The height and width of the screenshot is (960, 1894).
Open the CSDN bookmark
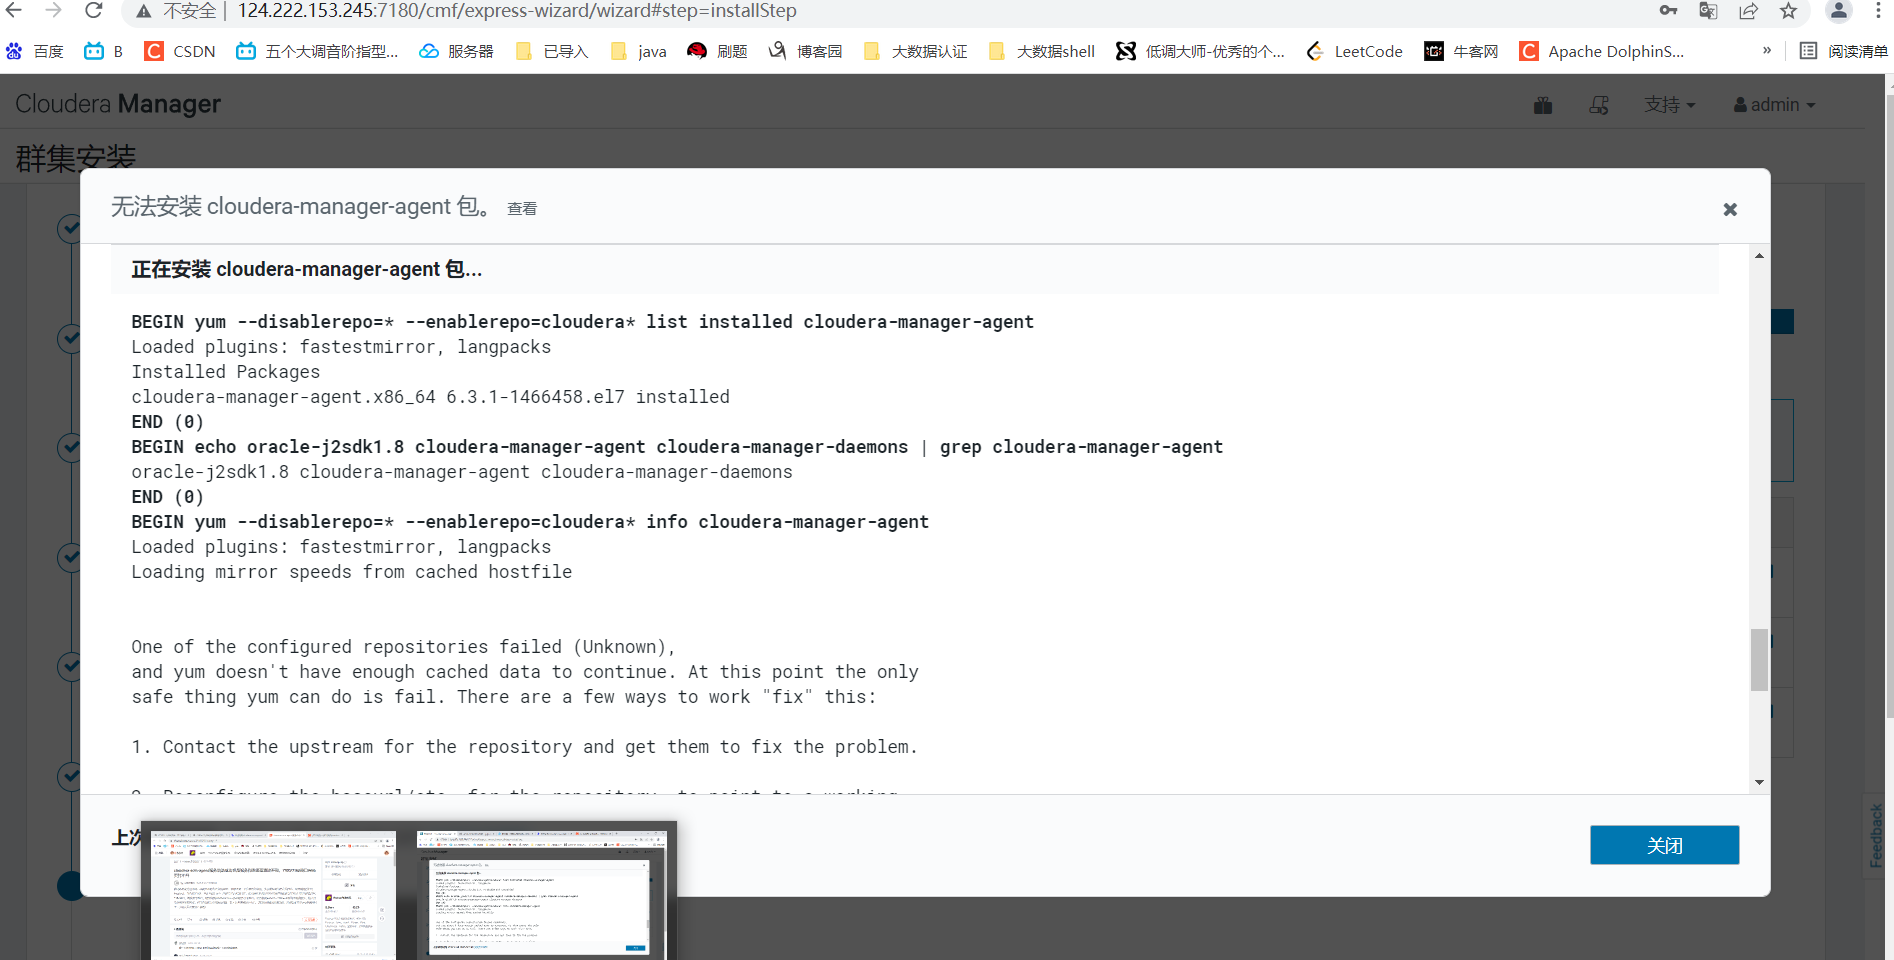click(180, 51)
